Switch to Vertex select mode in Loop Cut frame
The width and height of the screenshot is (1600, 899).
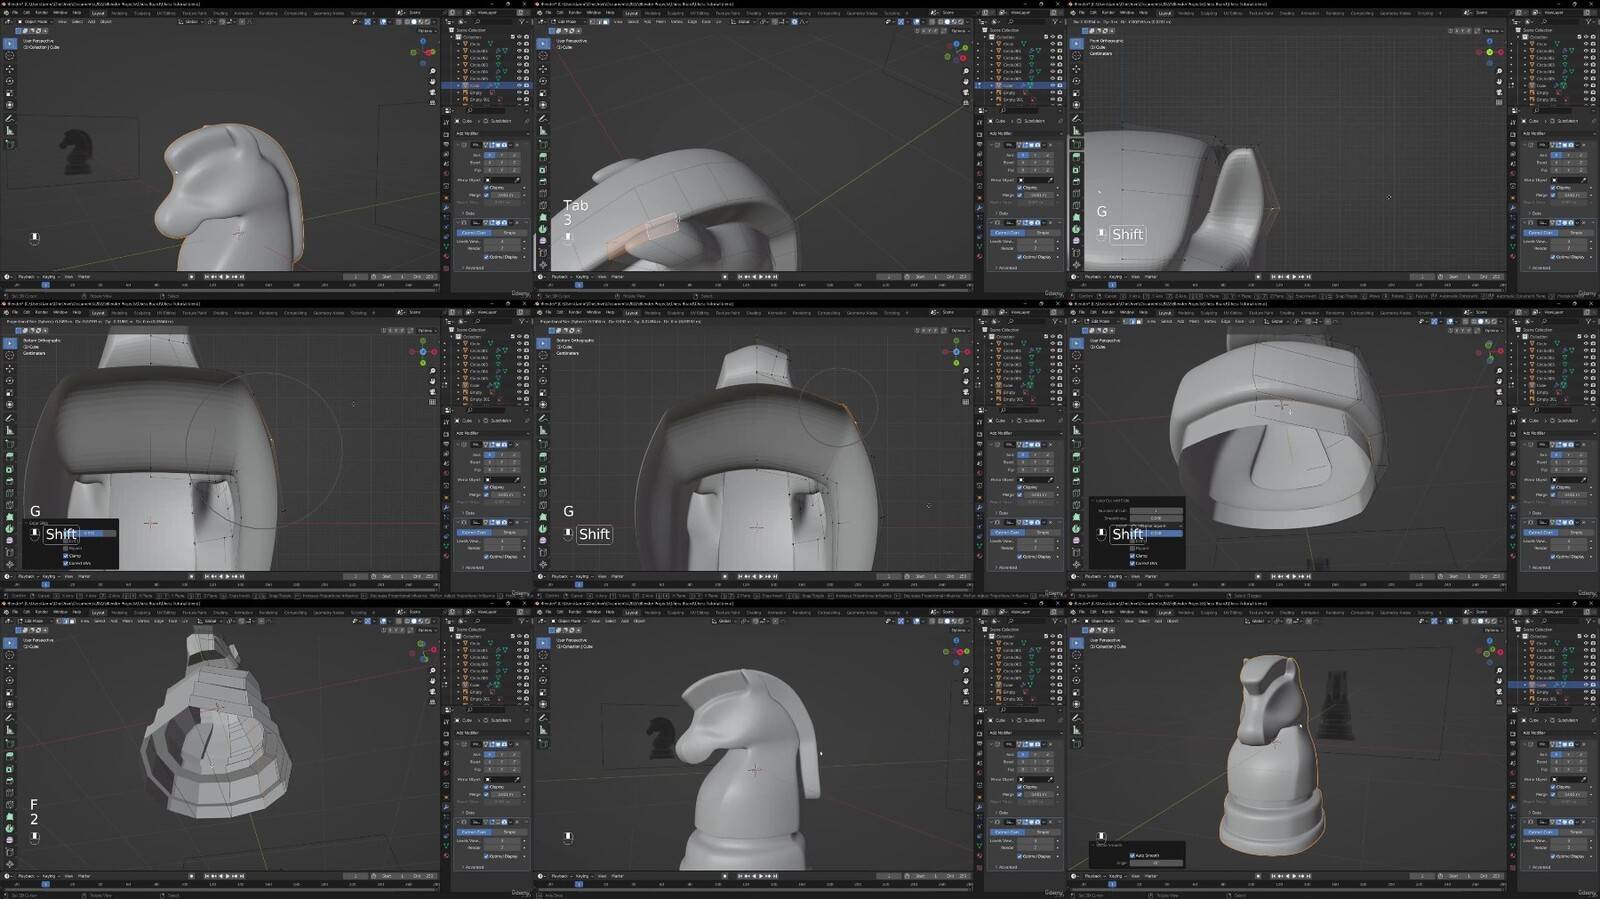(1125, 321)
